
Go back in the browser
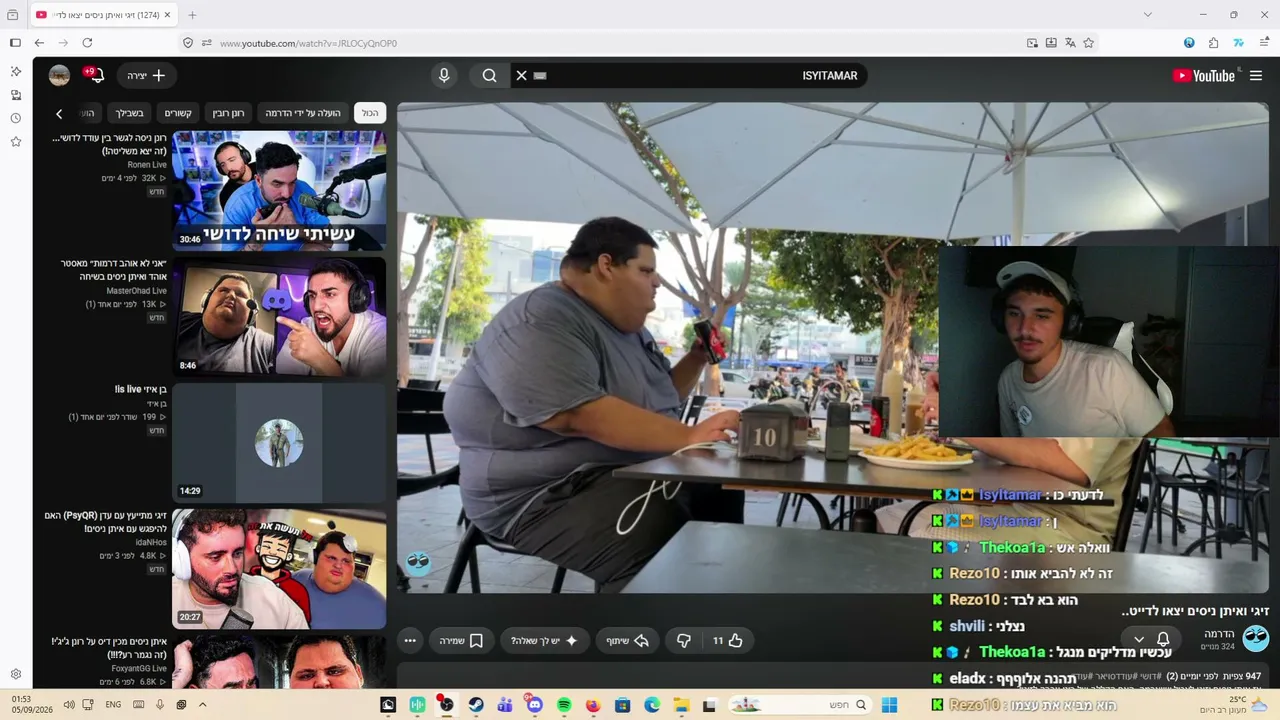39,43
